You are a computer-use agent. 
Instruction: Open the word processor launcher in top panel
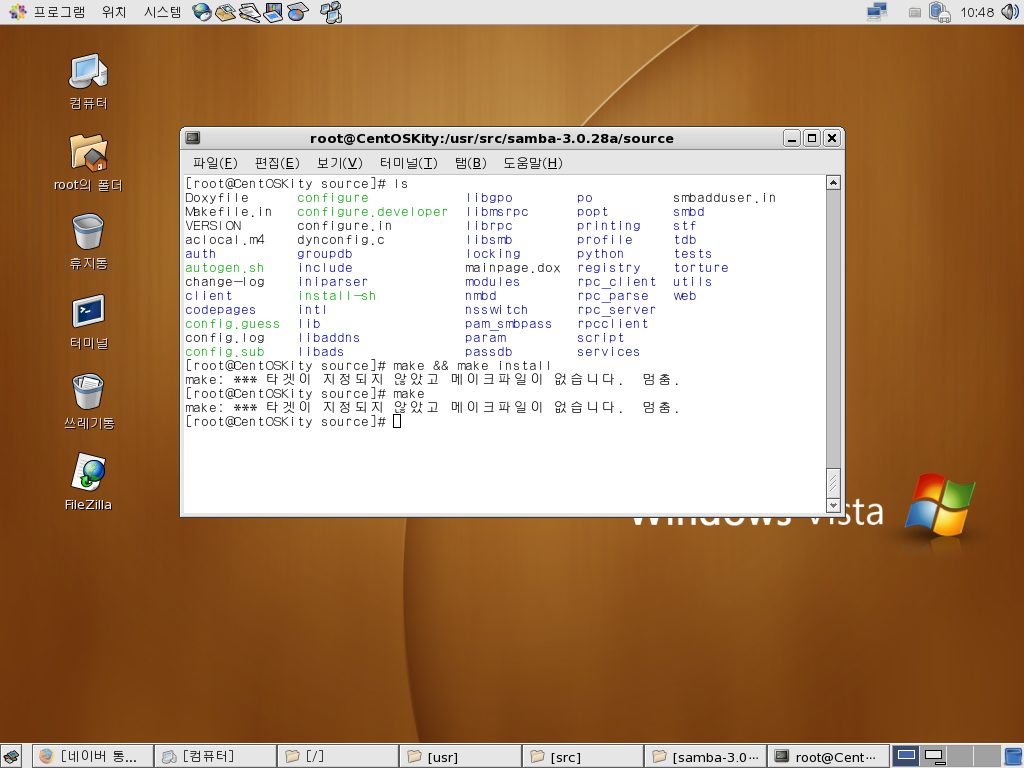point(249,12)
